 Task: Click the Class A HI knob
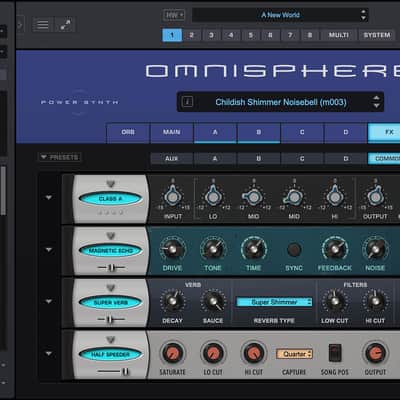(335, 197)
